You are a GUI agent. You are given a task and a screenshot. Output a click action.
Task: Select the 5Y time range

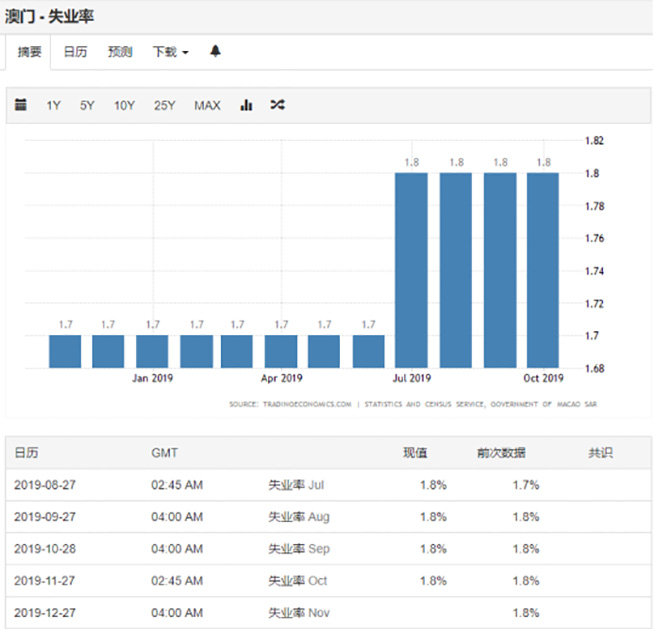tap(87, 105)
